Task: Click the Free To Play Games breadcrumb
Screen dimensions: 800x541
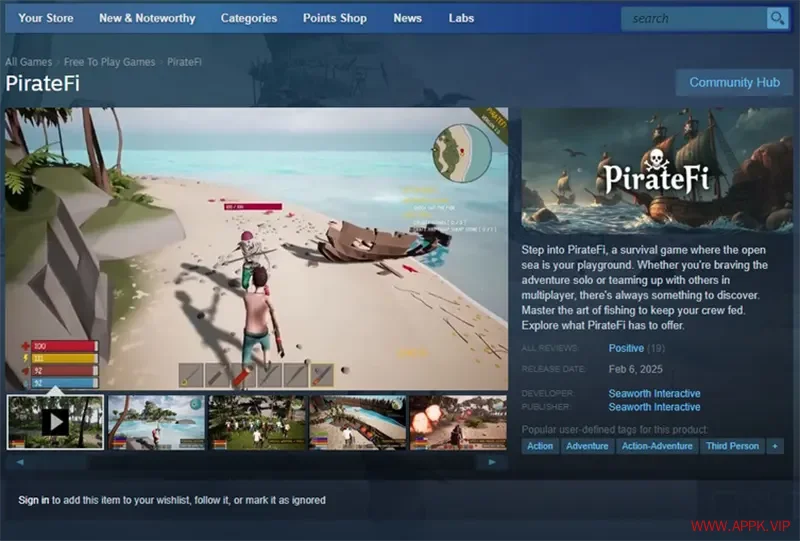Action: tap(109, 62)
